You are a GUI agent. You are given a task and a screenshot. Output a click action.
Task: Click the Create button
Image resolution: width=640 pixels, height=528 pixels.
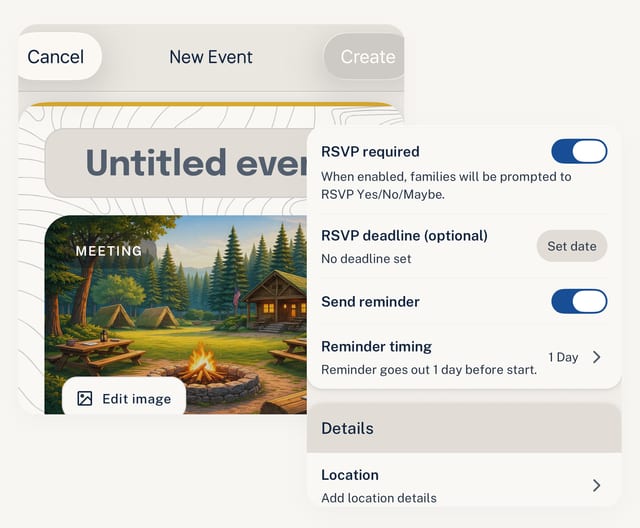(x=364, y=57)
